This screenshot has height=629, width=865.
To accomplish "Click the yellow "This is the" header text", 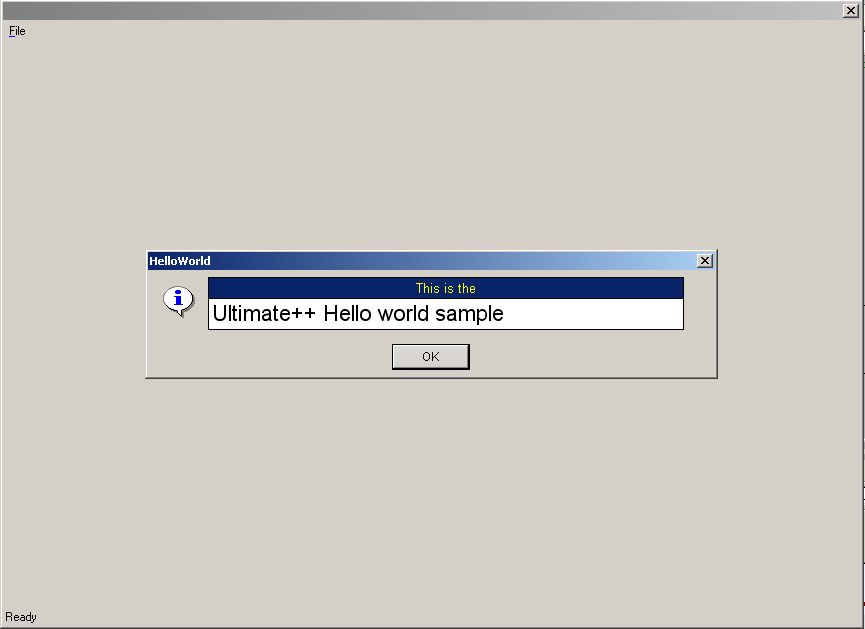I will 446,289.
